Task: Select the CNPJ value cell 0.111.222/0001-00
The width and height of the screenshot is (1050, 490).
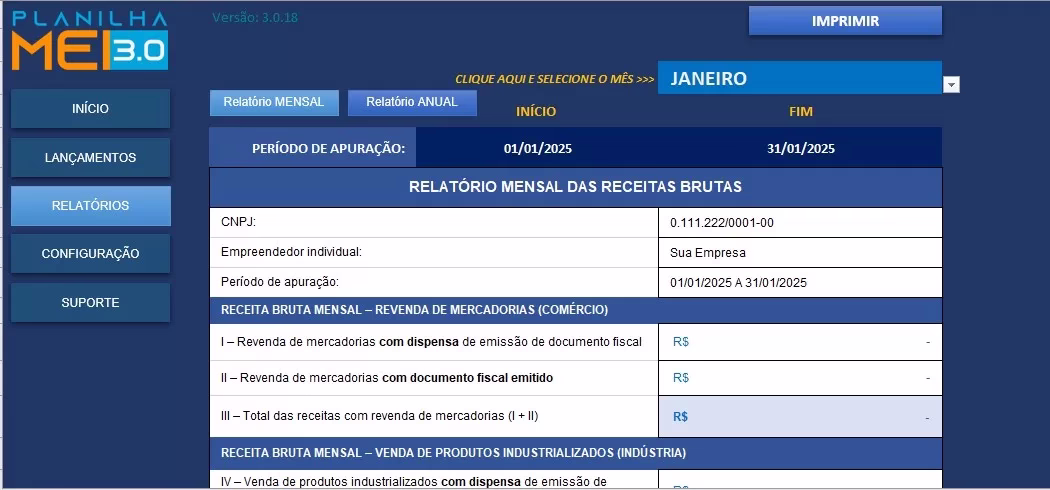Action: pos(800,223)
